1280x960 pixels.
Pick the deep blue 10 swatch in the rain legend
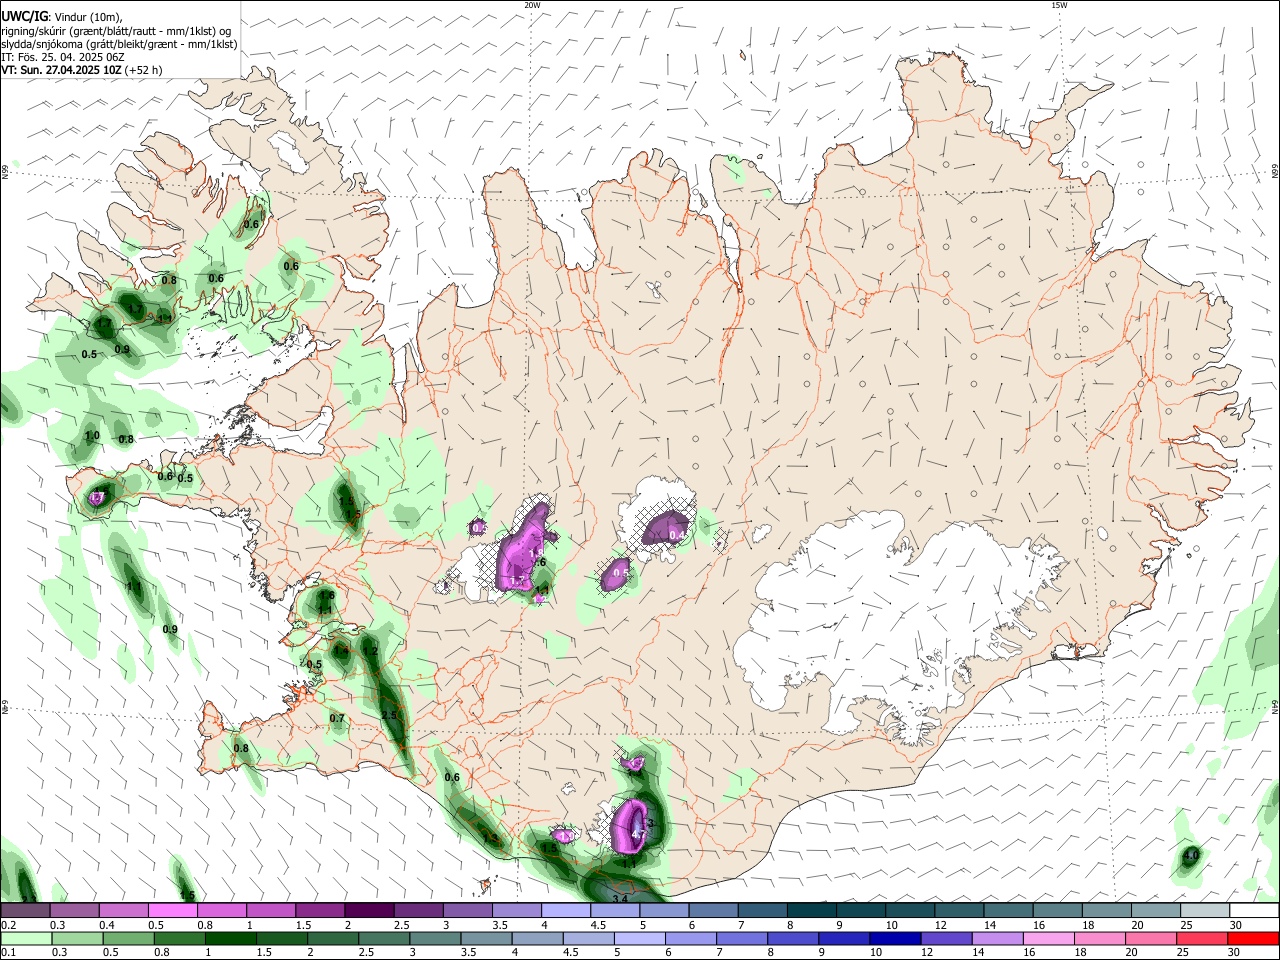click(x=895, y=939)
